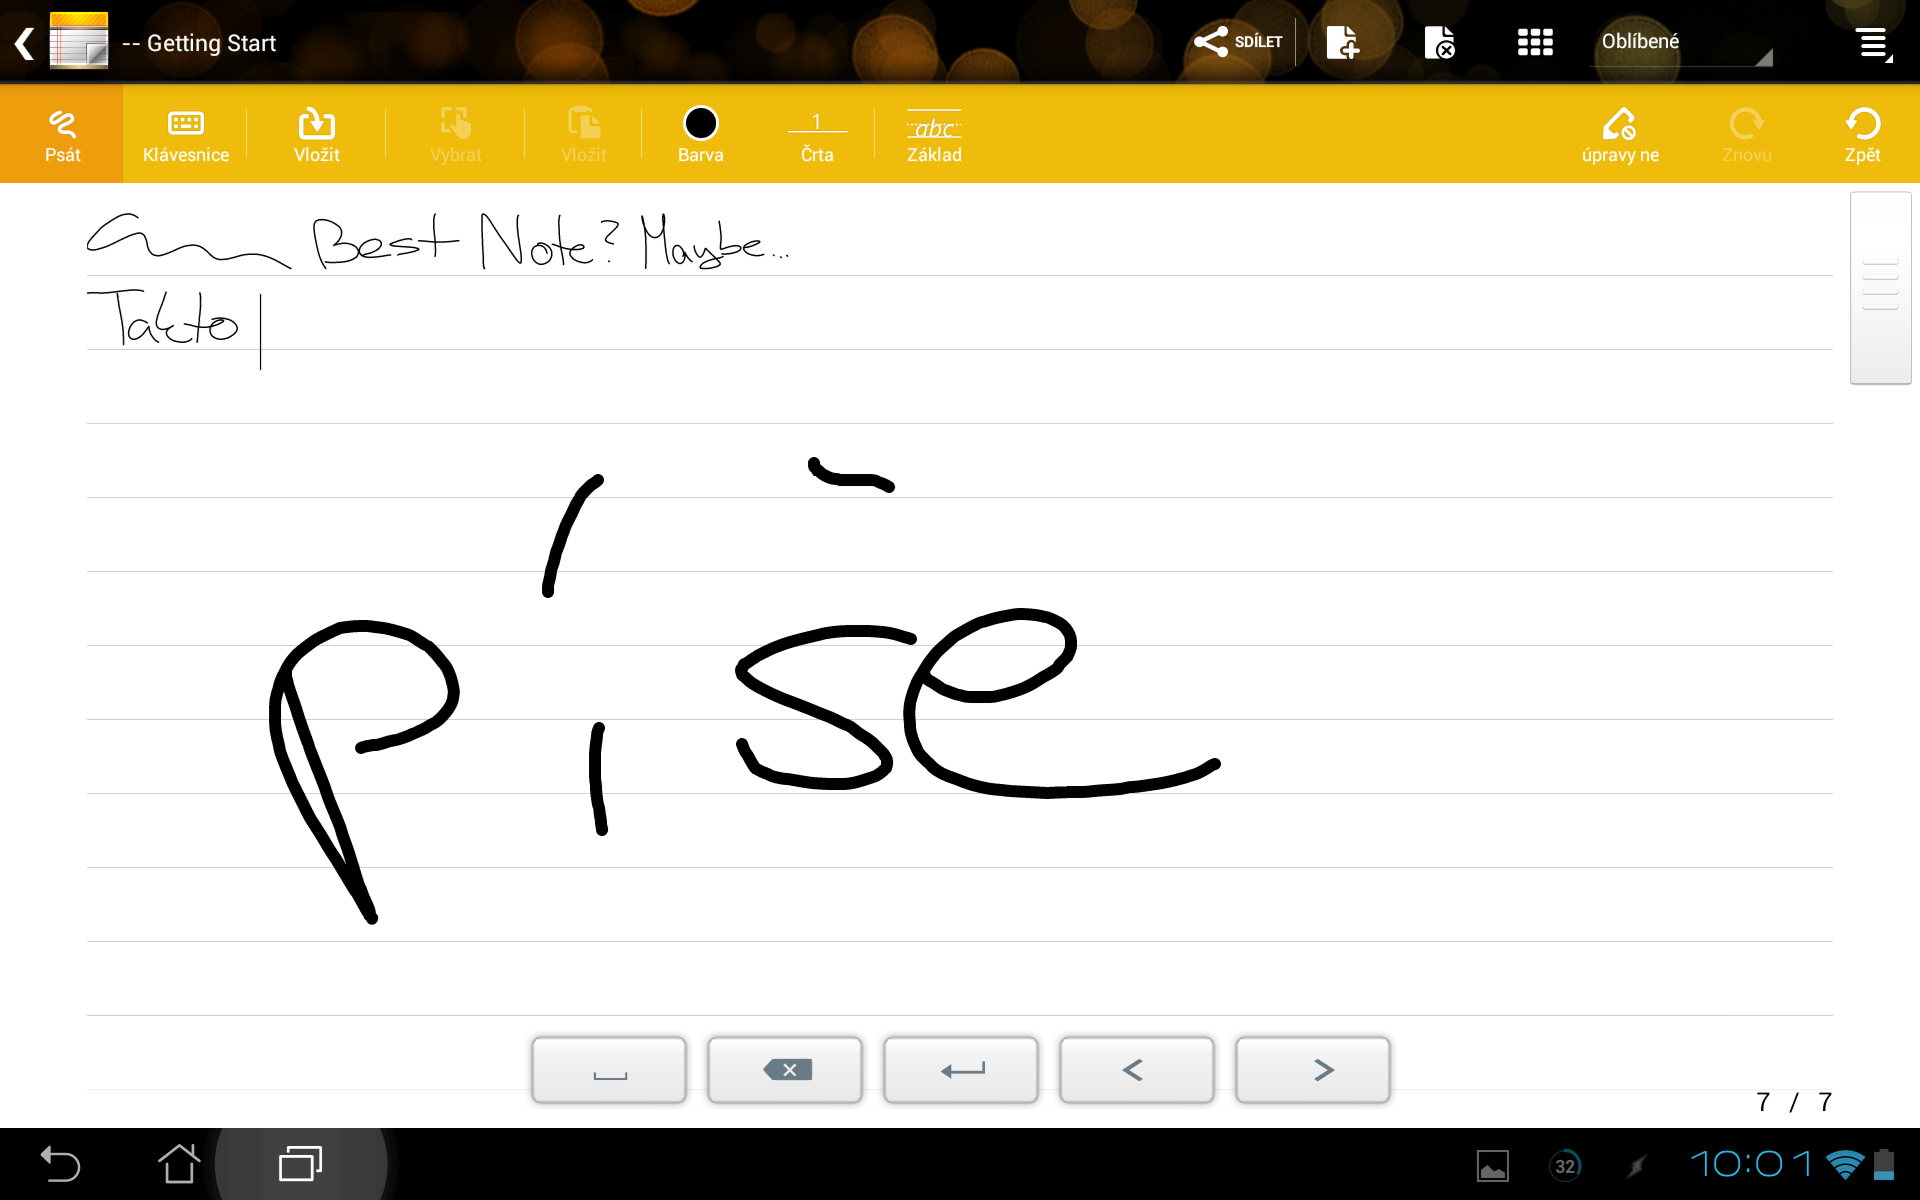Image resolution: width=1920 pixels, height=1200 pixels.
Task: Toggle the úpravy ne editing option
Action: (x=1620, y=134)
